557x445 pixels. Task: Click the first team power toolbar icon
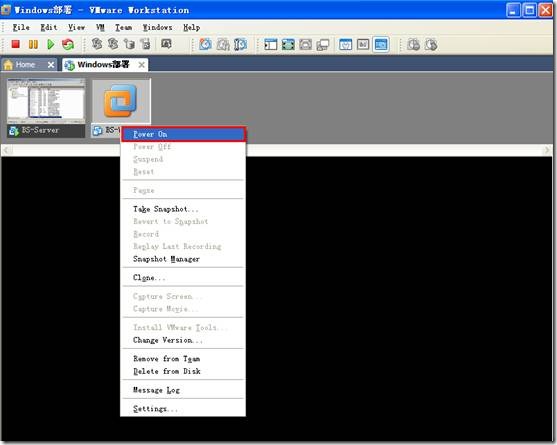(x=97, y=44)
